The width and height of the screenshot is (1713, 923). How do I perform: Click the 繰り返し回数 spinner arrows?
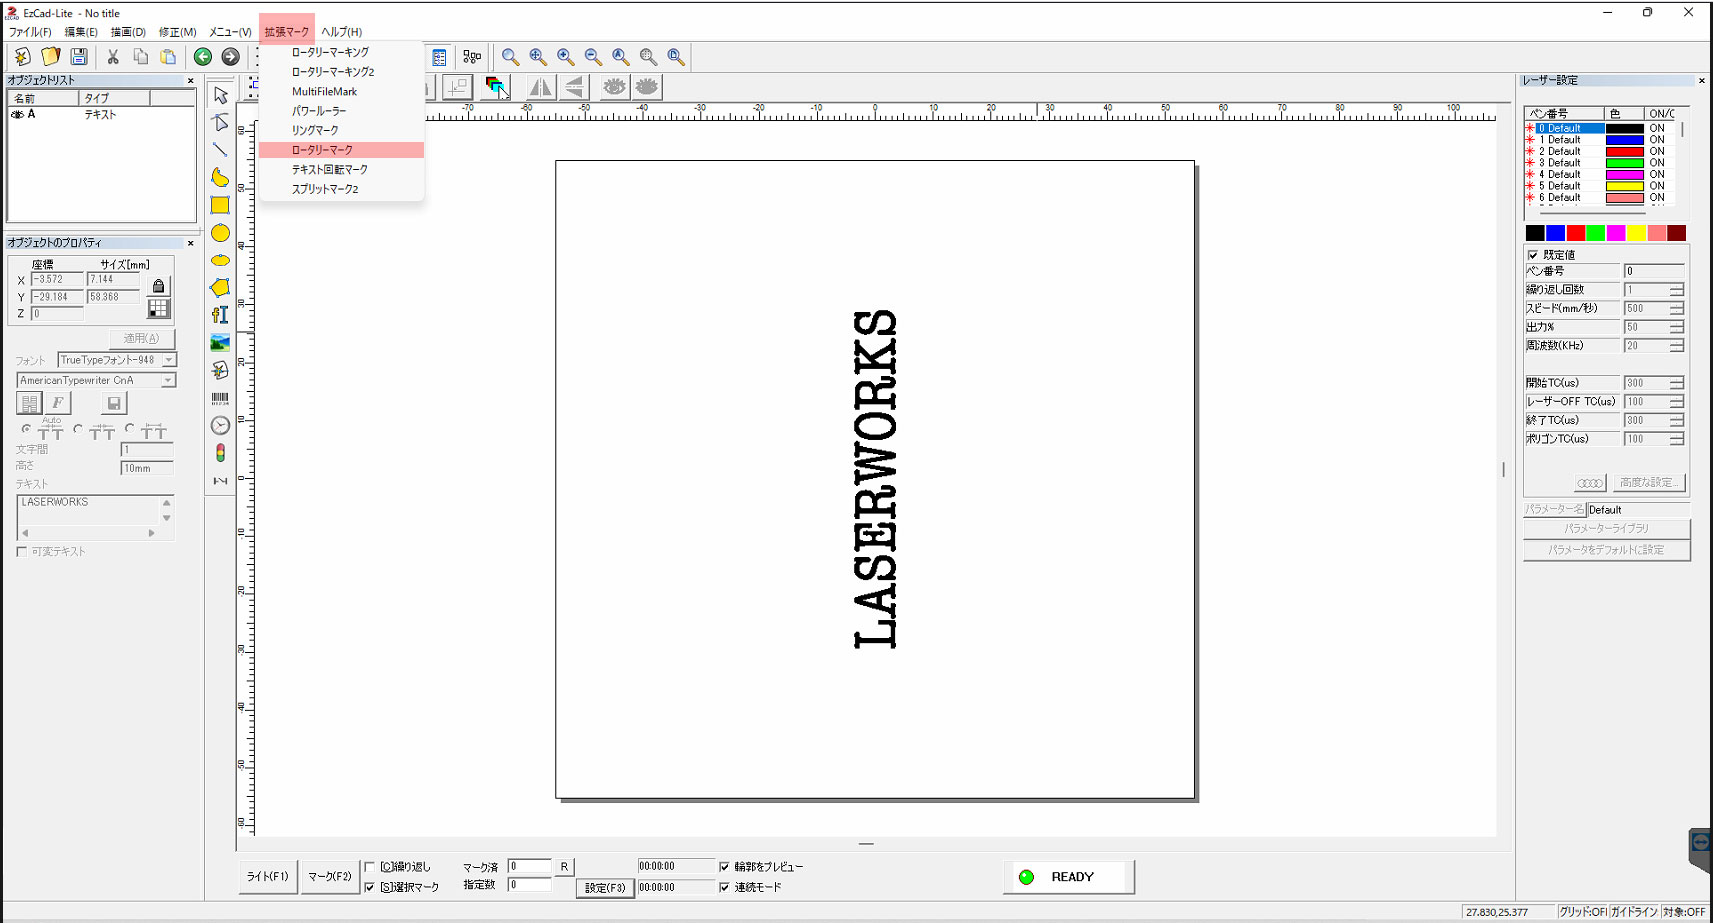(x=1677, y=290)
